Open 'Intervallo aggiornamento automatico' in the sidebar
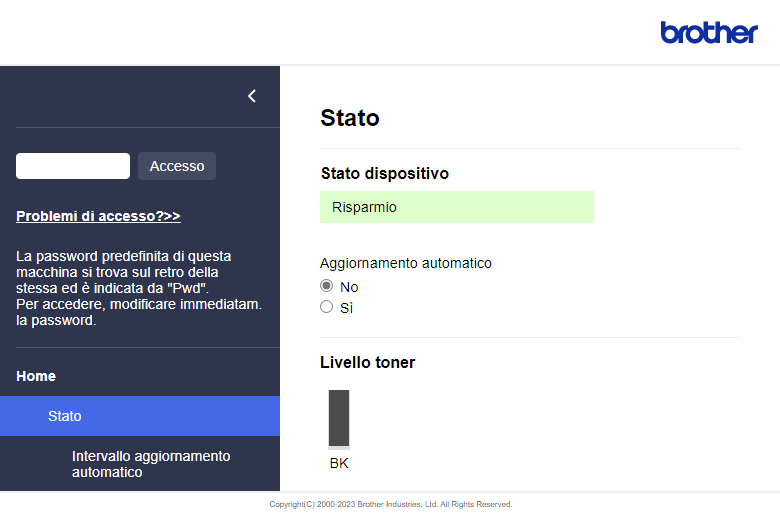This screenshot has height=516, width=780. 151,464
